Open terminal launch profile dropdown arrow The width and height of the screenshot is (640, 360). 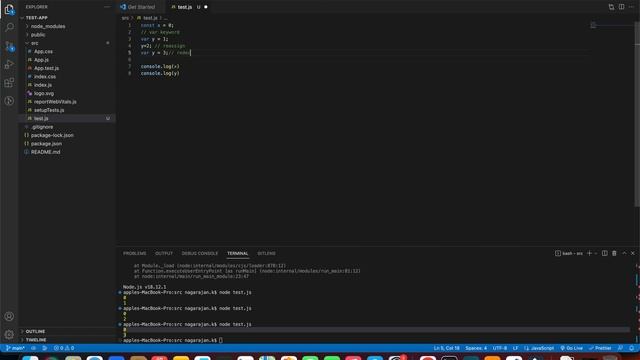(x=596, y=253)
